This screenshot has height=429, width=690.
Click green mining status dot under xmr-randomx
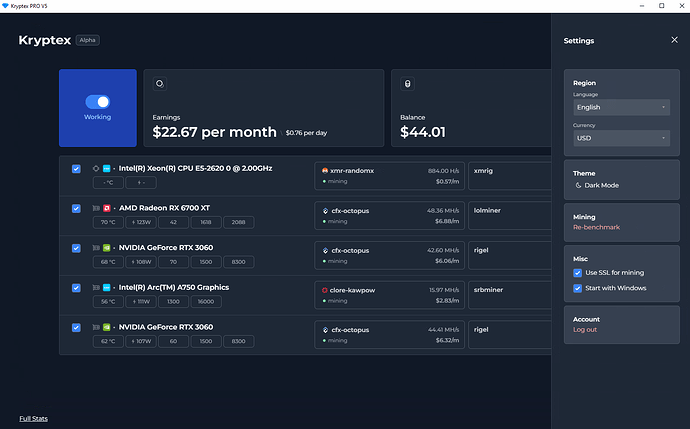point(324,181)
